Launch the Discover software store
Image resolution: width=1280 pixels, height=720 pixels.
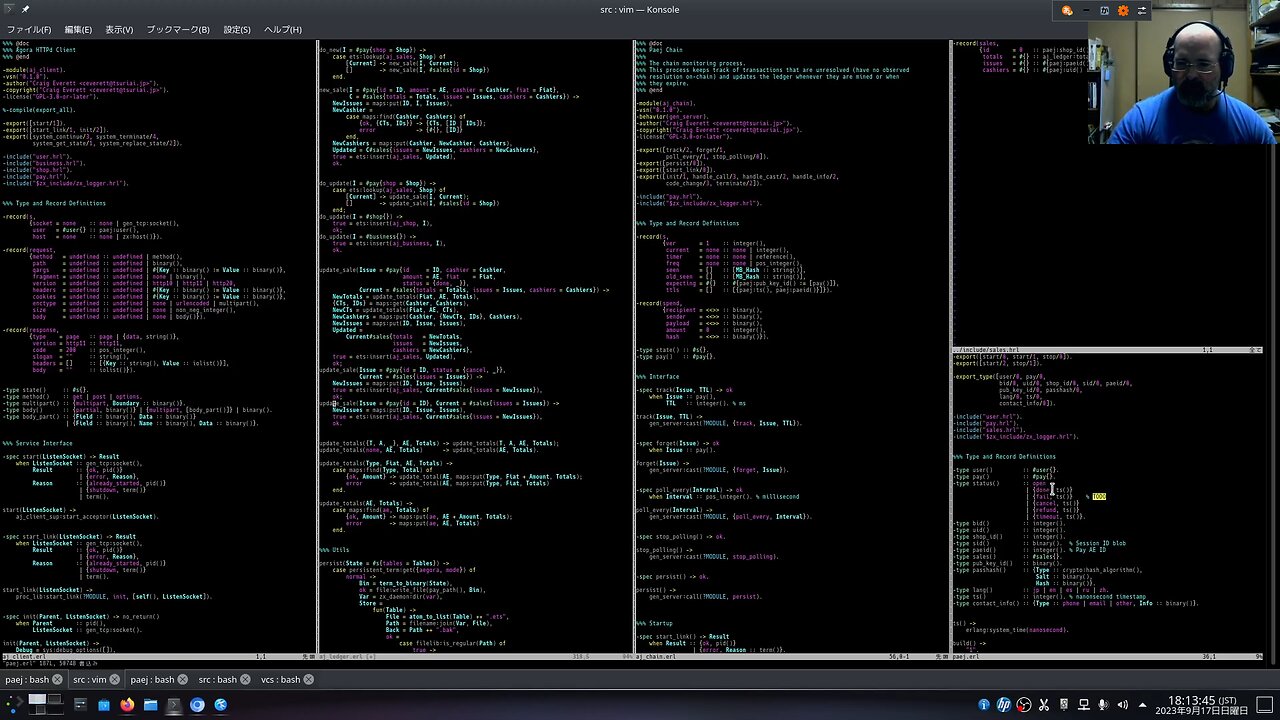104,705
